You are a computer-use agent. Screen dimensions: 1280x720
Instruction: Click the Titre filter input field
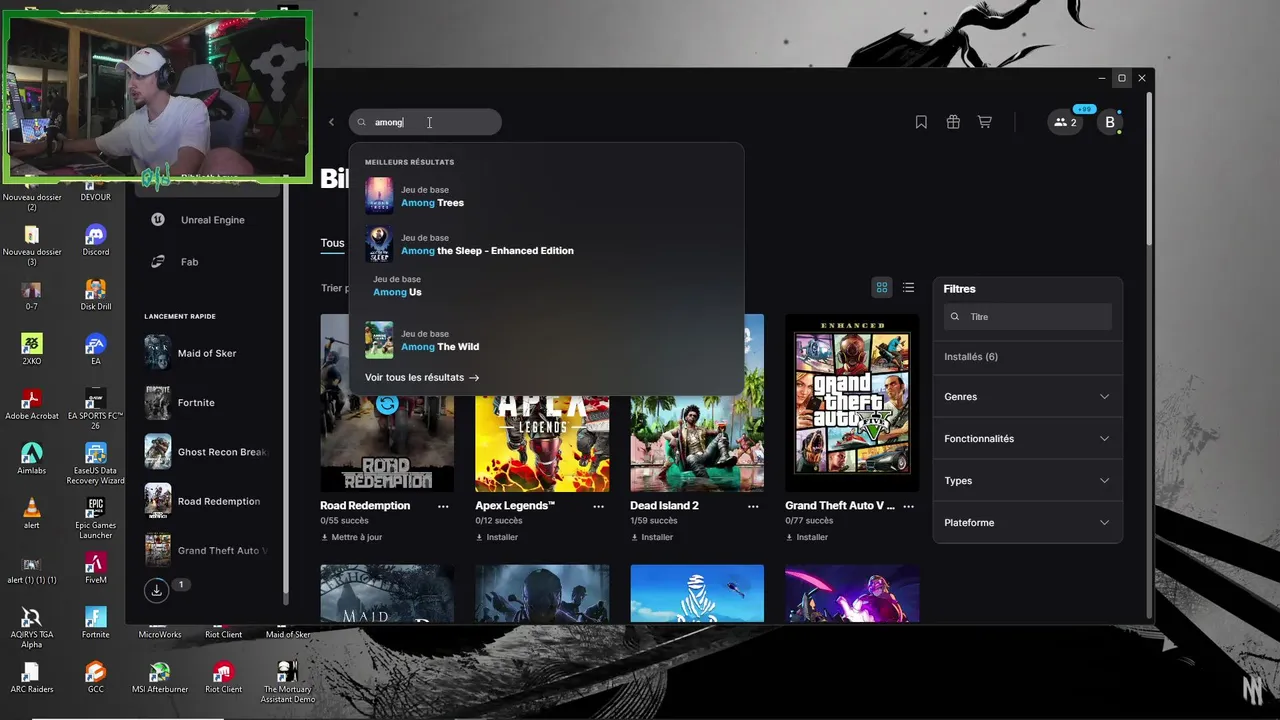point(1028,317)
